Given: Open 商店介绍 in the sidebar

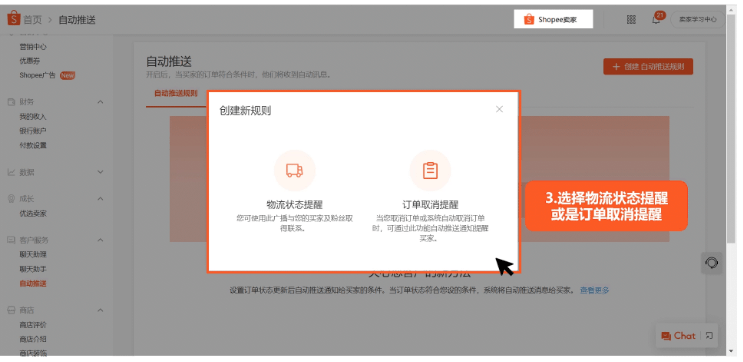Looking at the screenshot, I should coord(33,339).
